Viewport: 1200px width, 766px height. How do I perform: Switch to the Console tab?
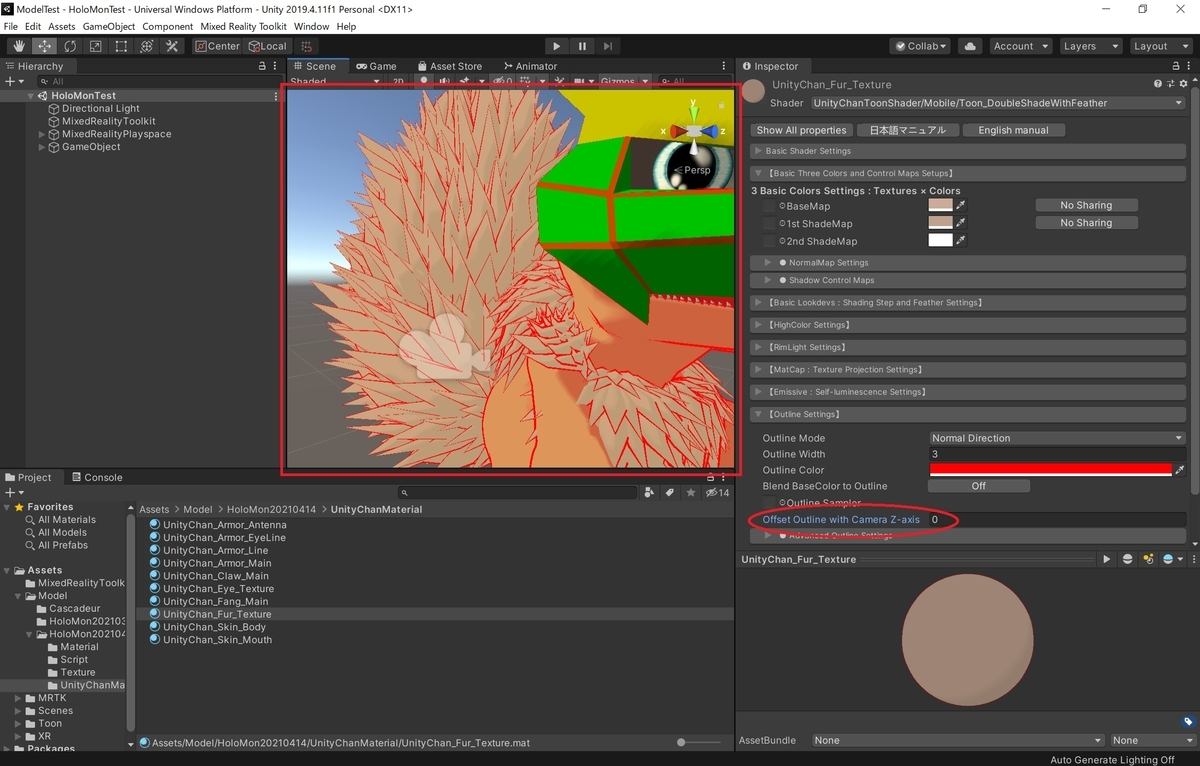(x=96, y=478)
